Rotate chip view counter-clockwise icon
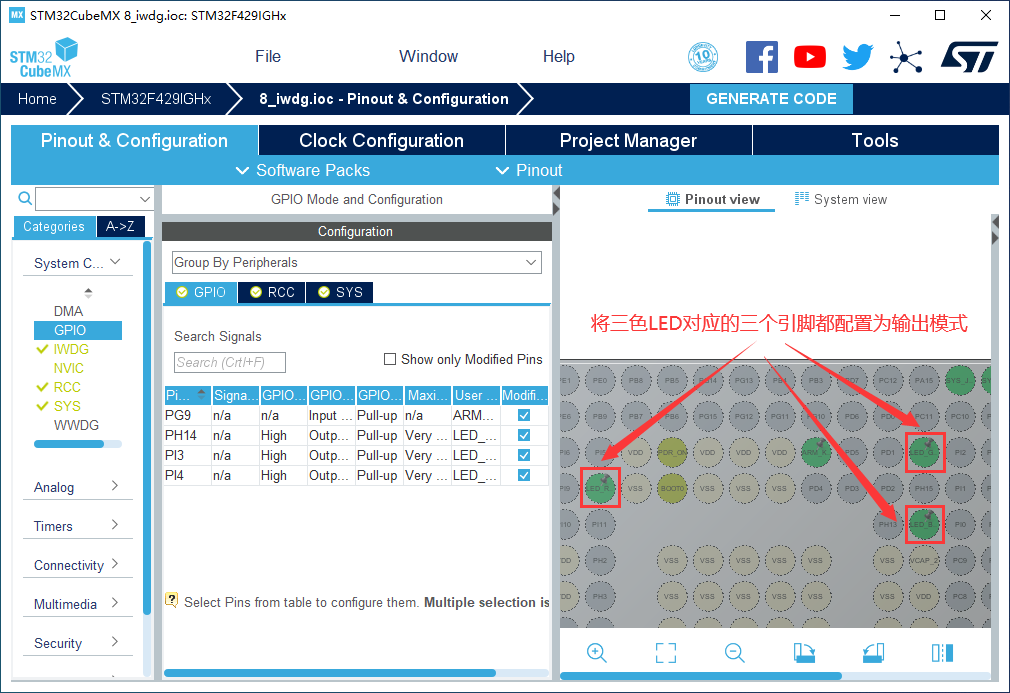This screenshot has width=1010, height=693. coord(873,653)
